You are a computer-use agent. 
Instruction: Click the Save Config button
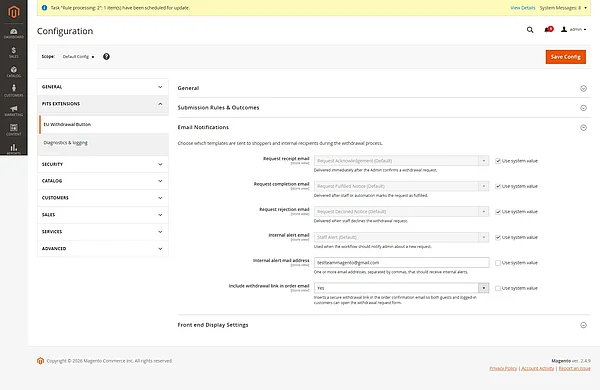pos(566,57)
